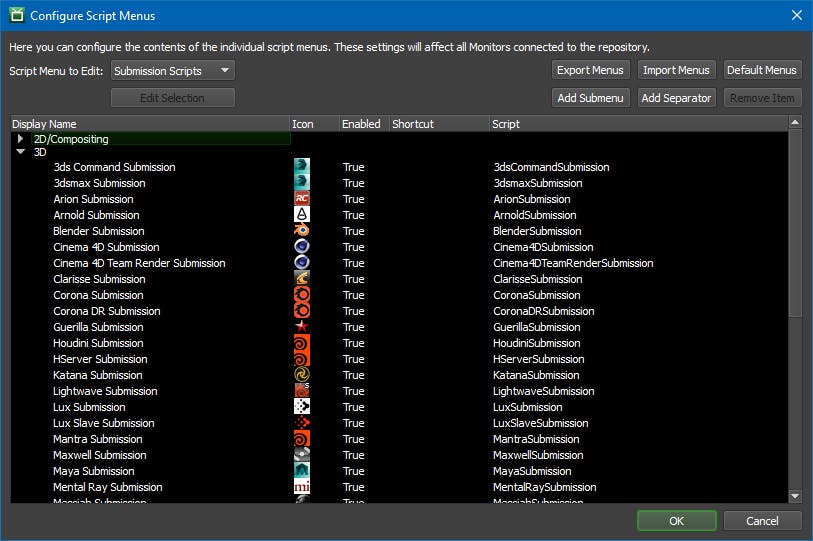The image size is (813, 541).
Task: Click the Arion Submission RC icon
Action: tap(302, 198)
